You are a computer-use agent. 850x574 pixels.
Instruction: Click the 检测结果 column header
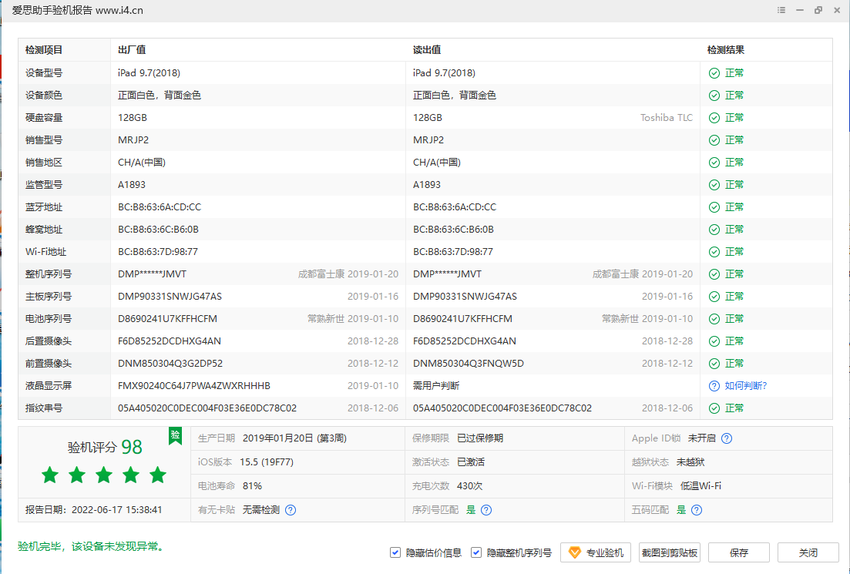pos(726,50)
